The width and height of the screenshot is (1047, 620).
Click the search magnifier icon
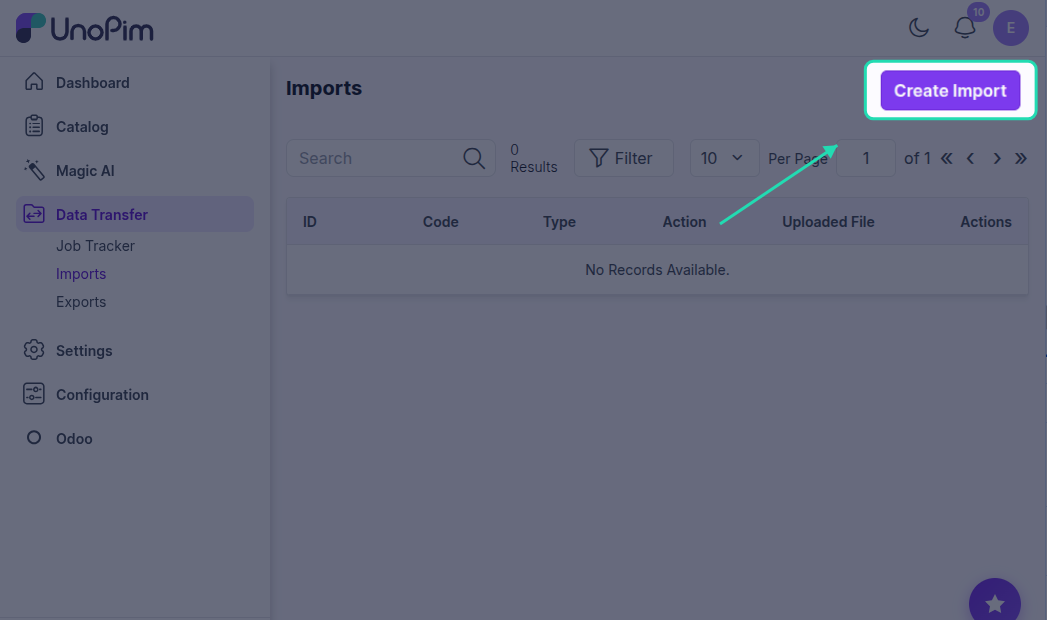[x=473, y=158]
